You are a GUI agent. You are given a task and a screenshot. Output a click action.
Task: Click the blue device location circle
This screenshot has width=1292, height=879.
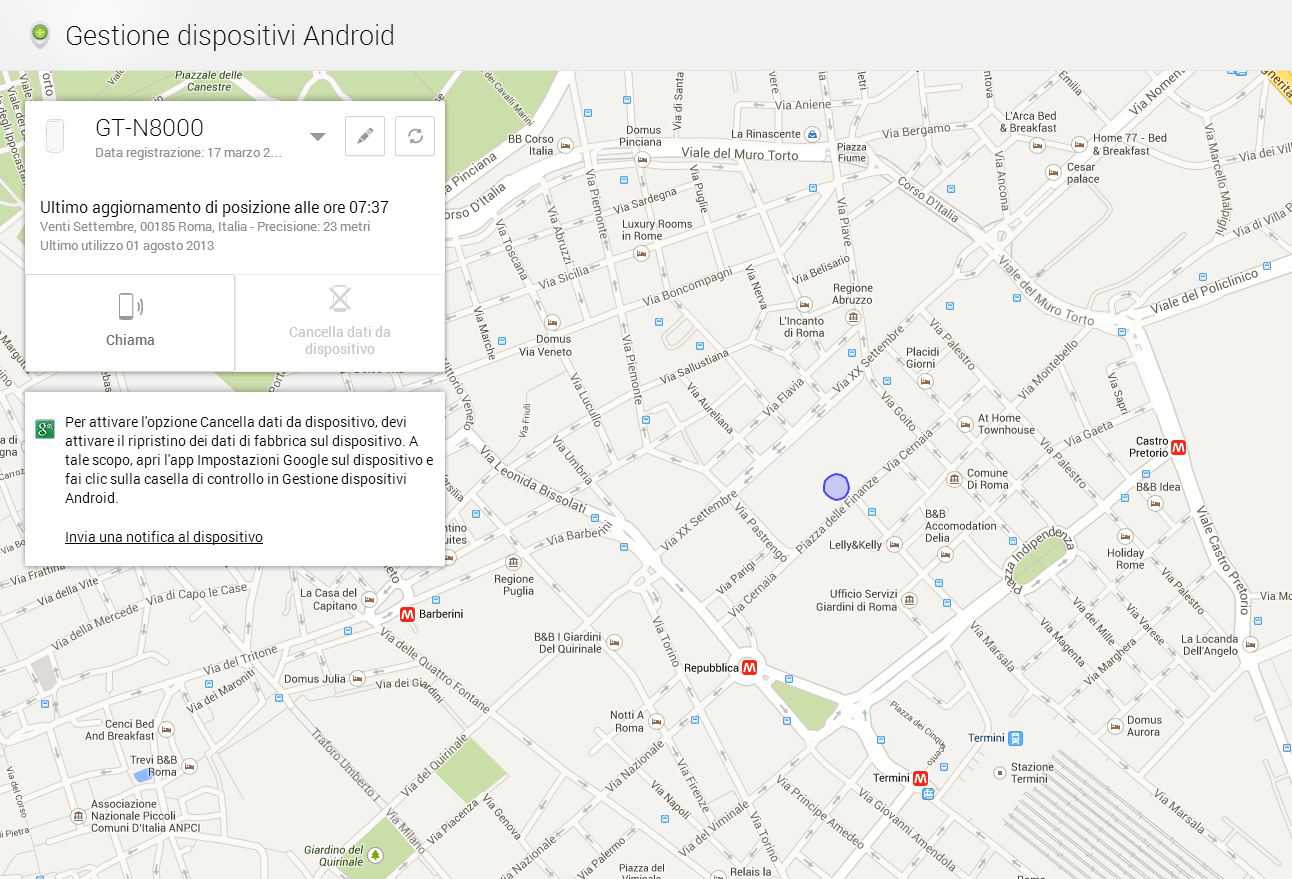(836, 487)
